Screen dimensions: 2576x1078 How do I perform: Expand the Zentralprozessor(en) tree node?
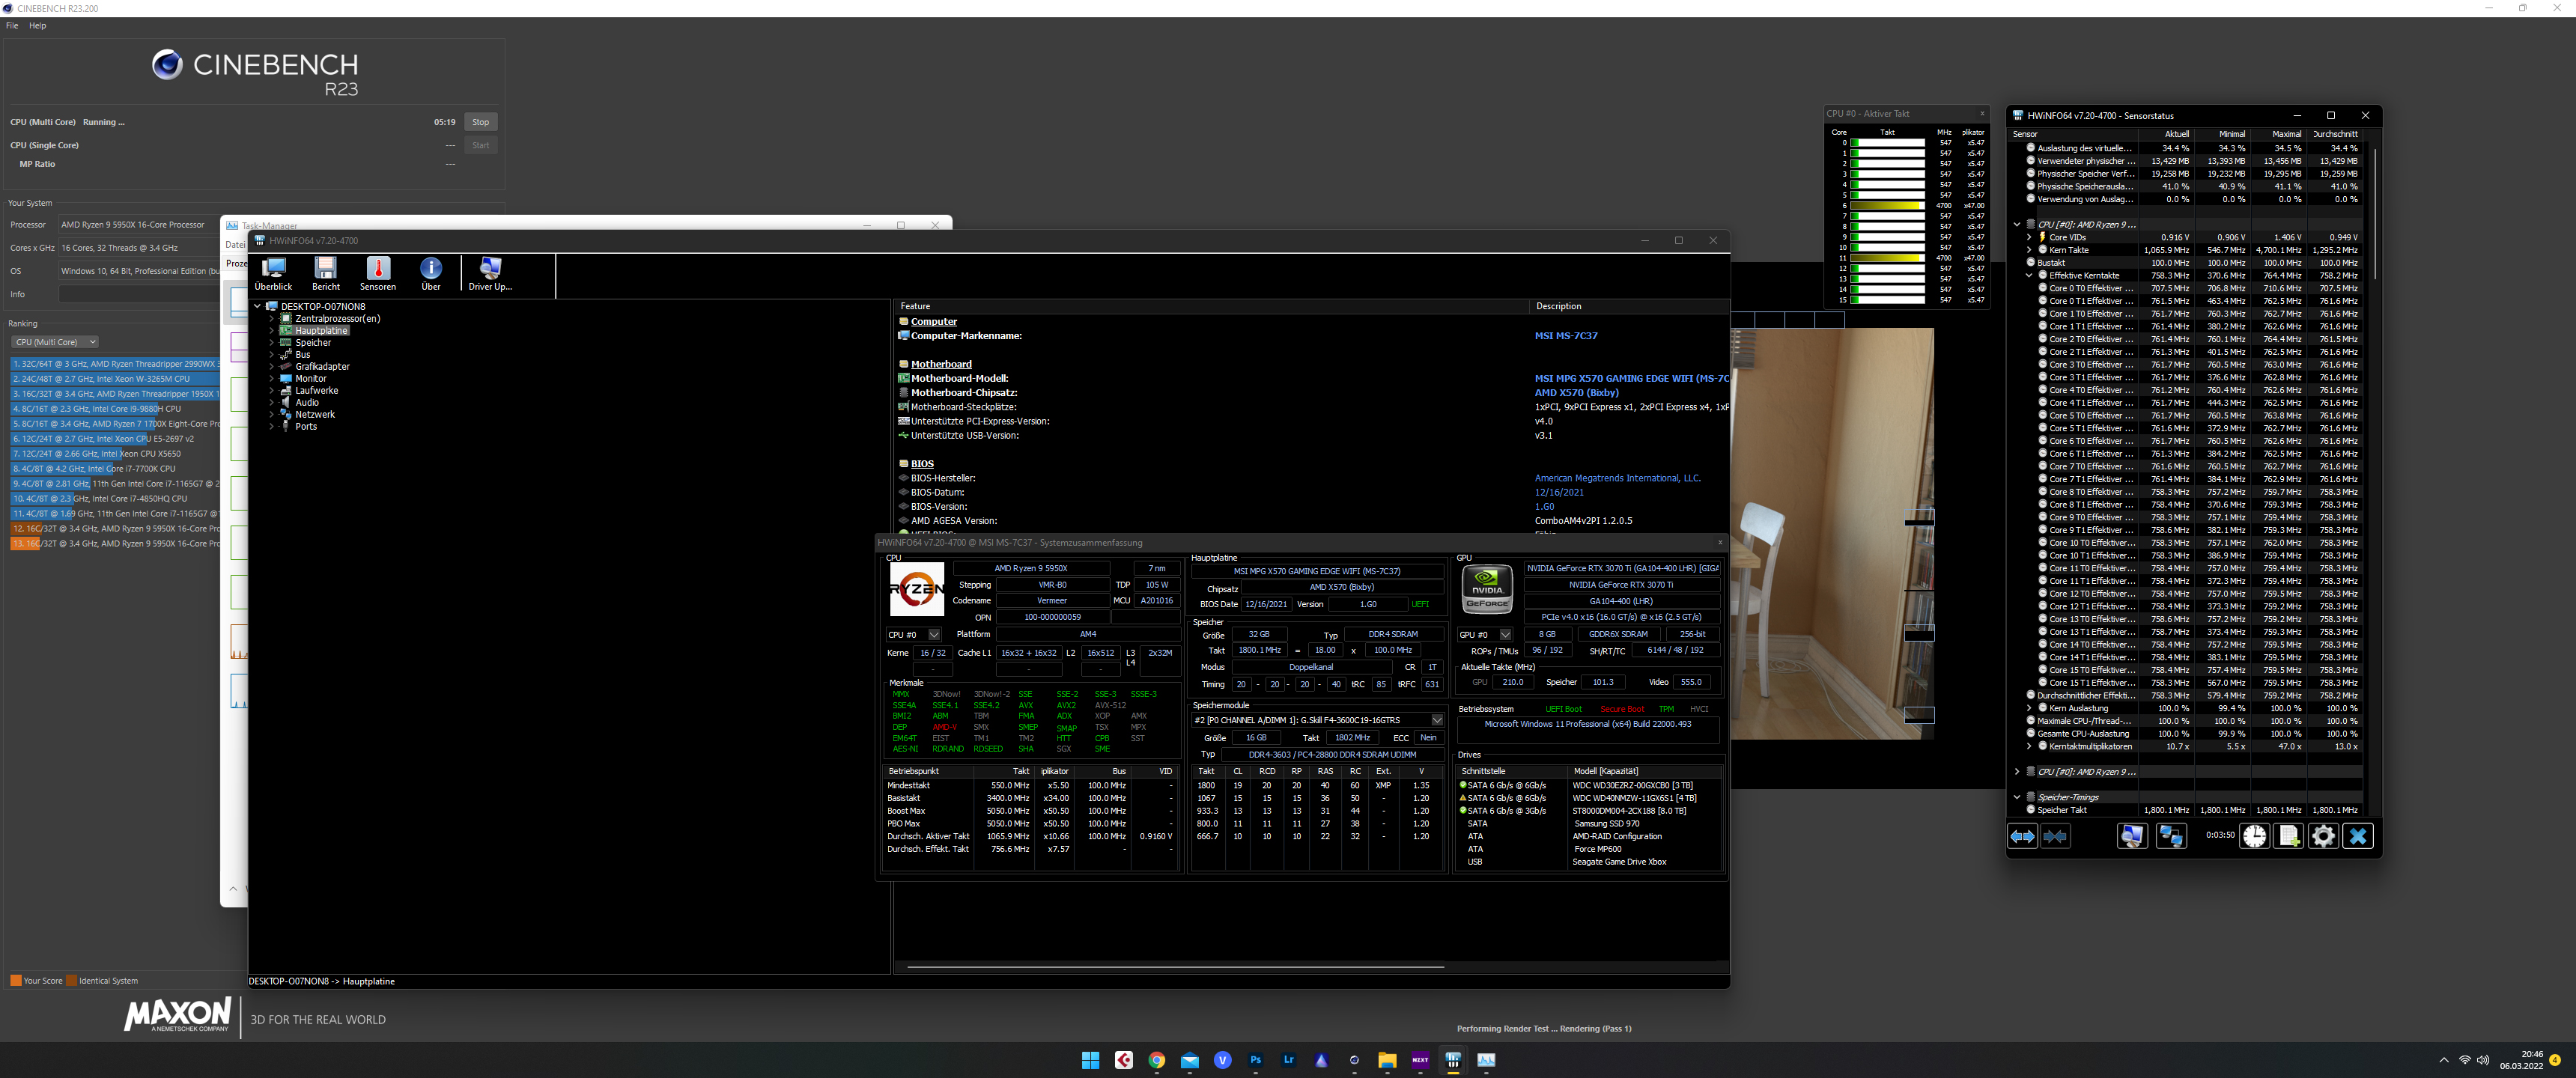pos(271,319)
